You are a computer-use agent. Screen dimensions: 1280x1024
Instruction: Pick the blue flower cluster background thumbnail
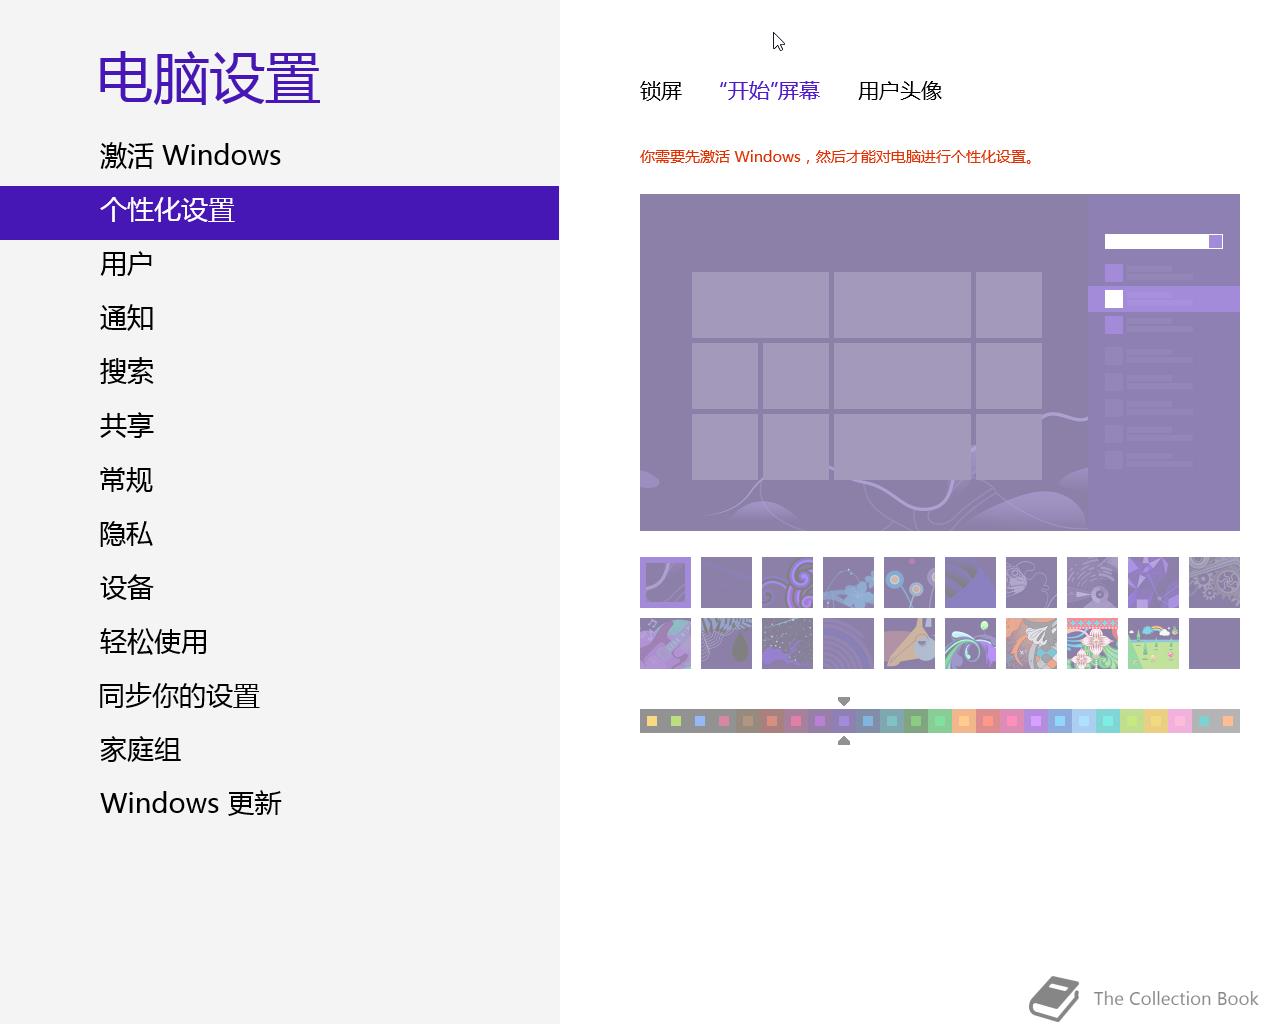(848, 582)
